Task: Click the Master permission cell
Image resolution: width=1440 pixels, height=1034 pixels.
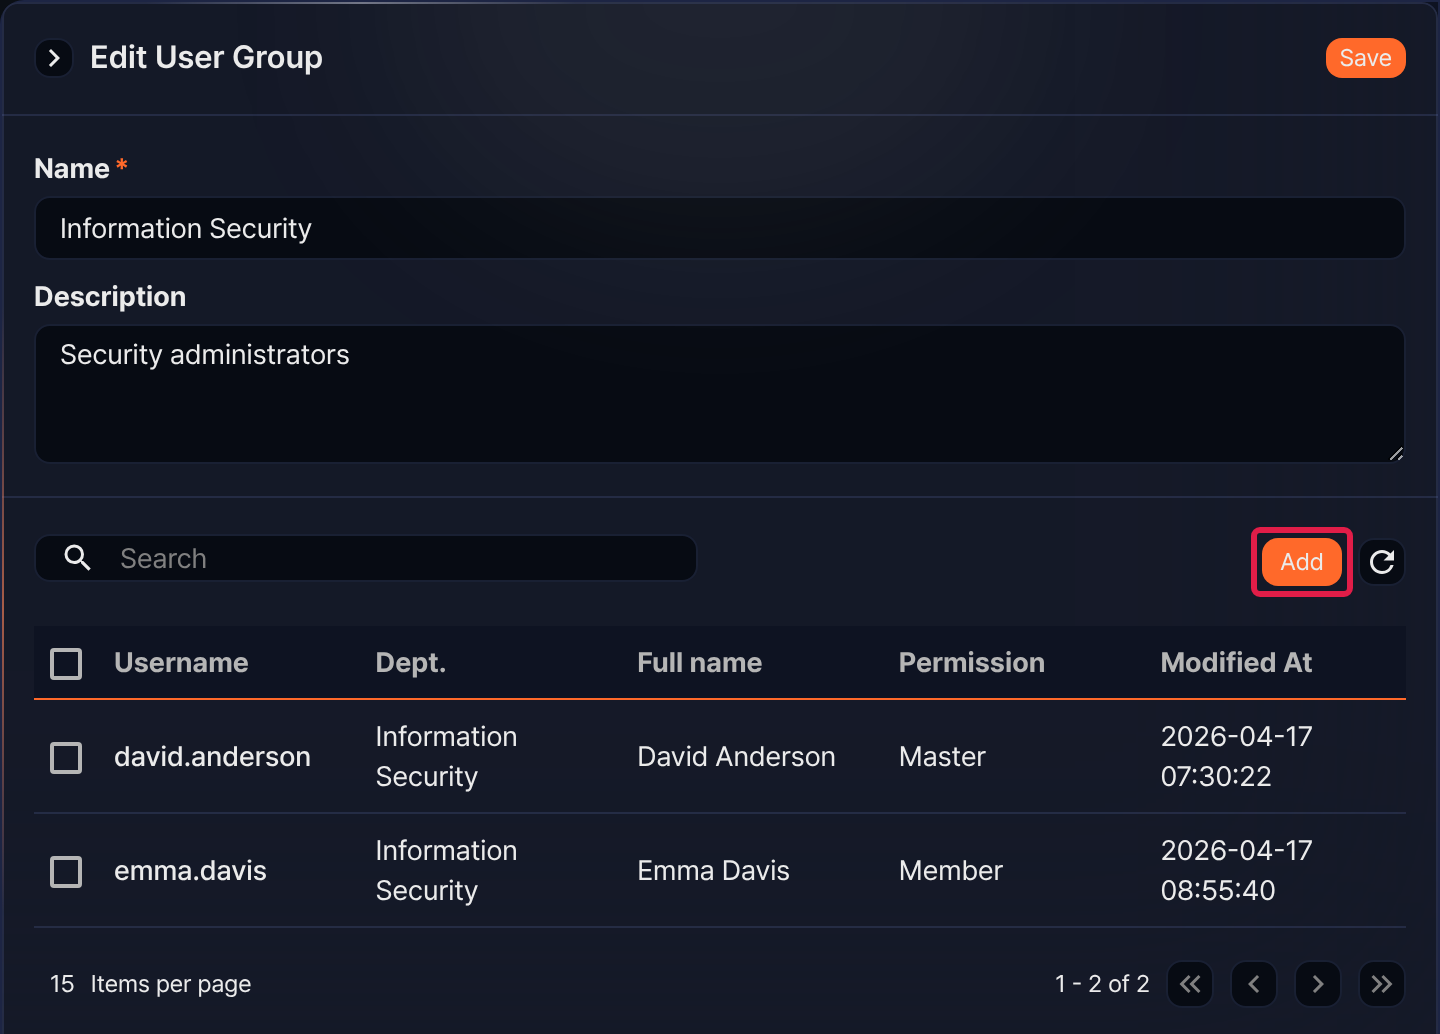Action: 942,757
